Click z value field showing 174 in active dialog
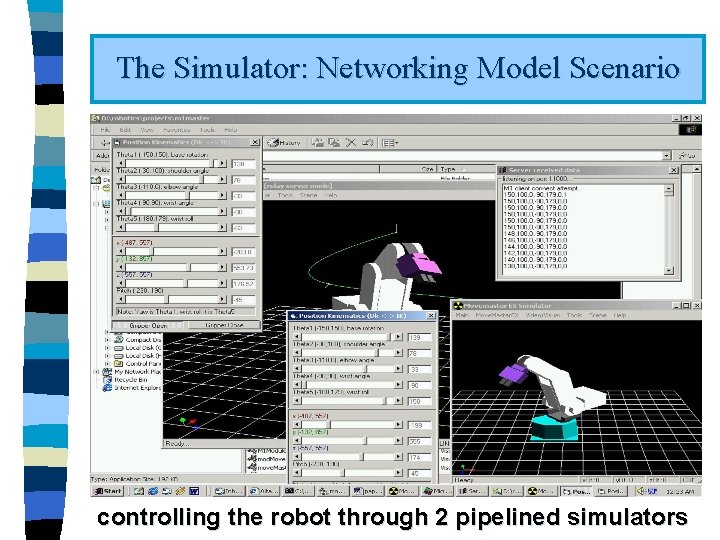 tap(419, 457)
